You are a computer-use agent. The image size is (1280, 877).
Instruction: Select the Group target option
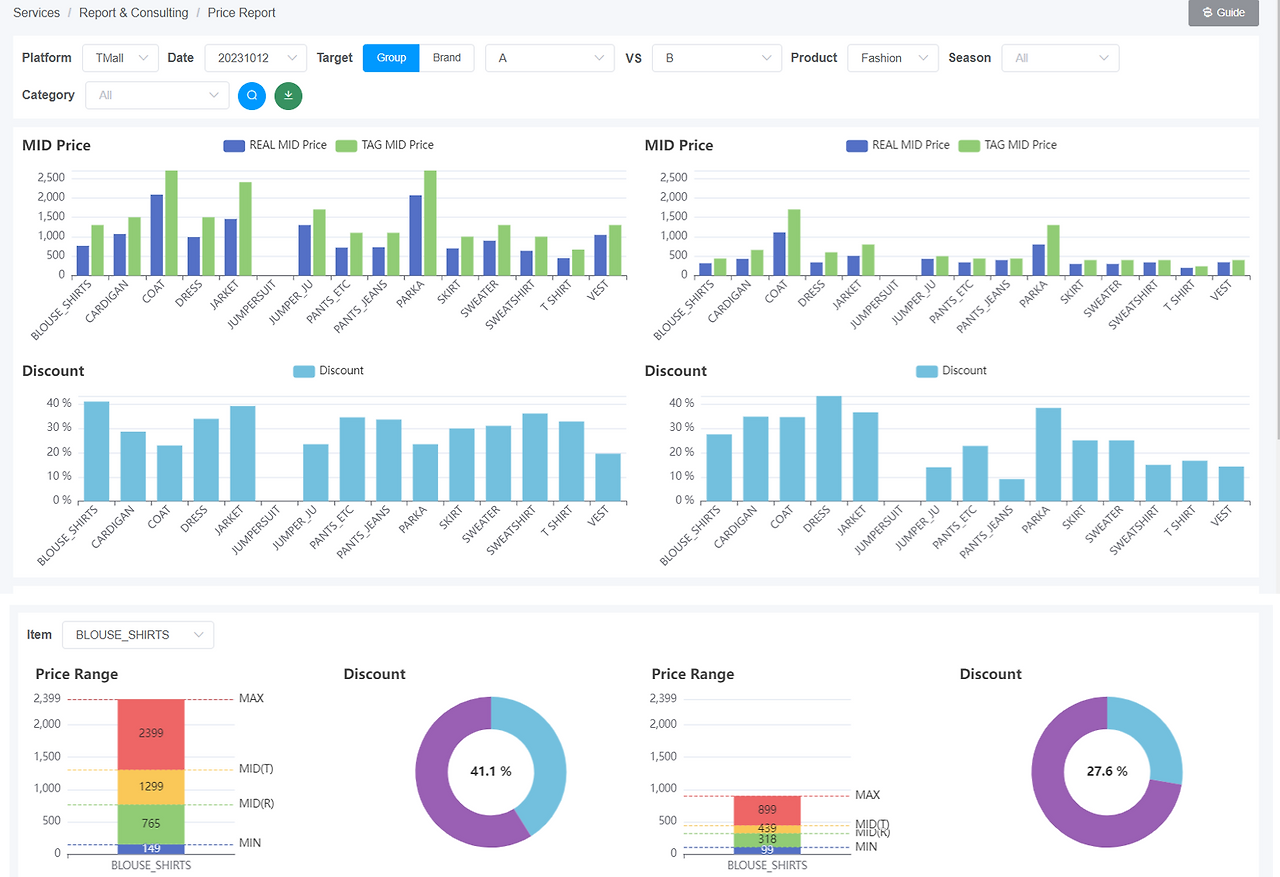click(x=391, y=58)
